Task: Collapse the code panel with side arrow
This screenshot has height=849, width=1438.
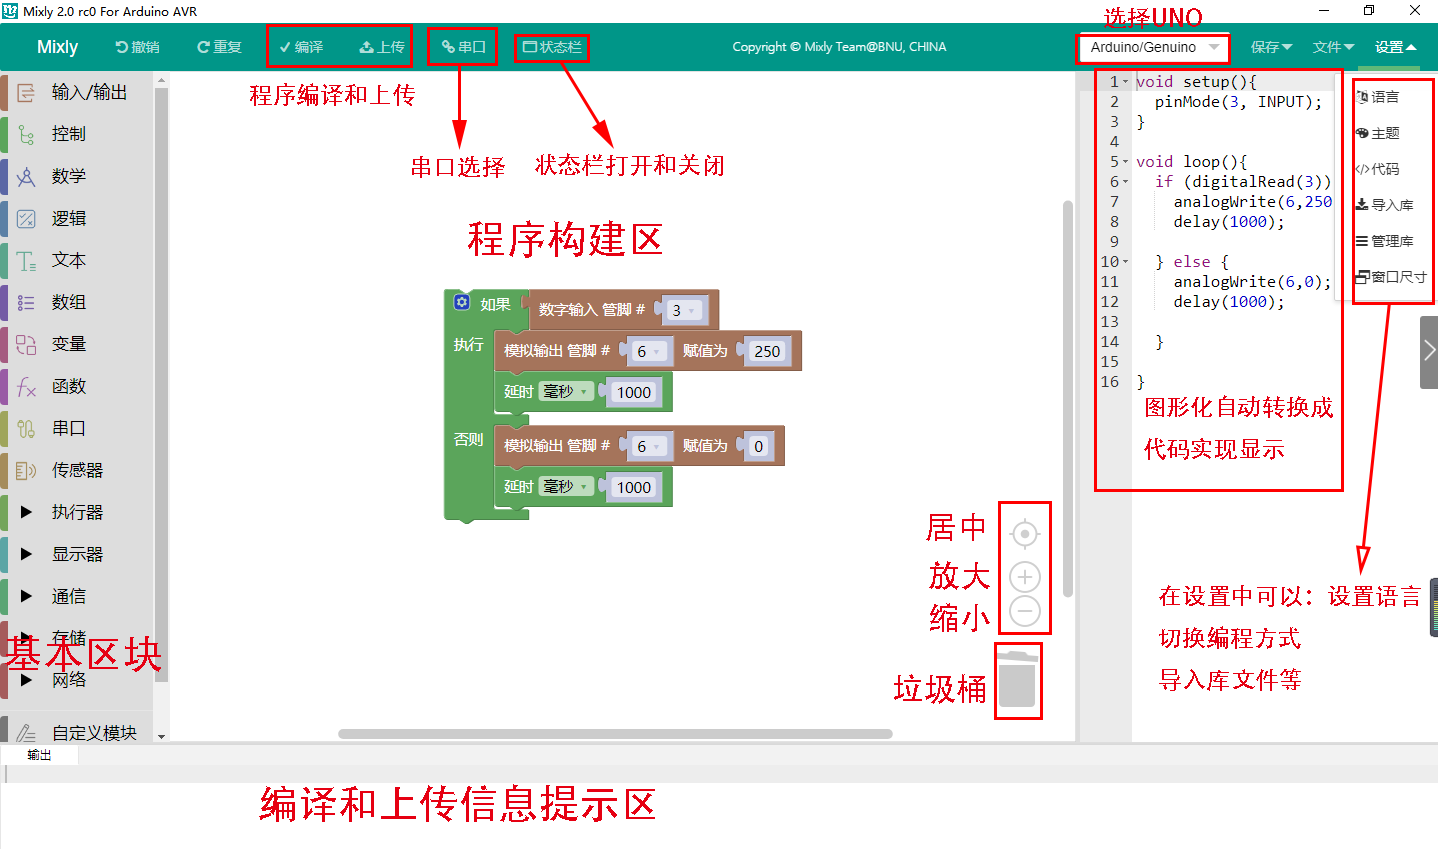Action: point(1429,351)
